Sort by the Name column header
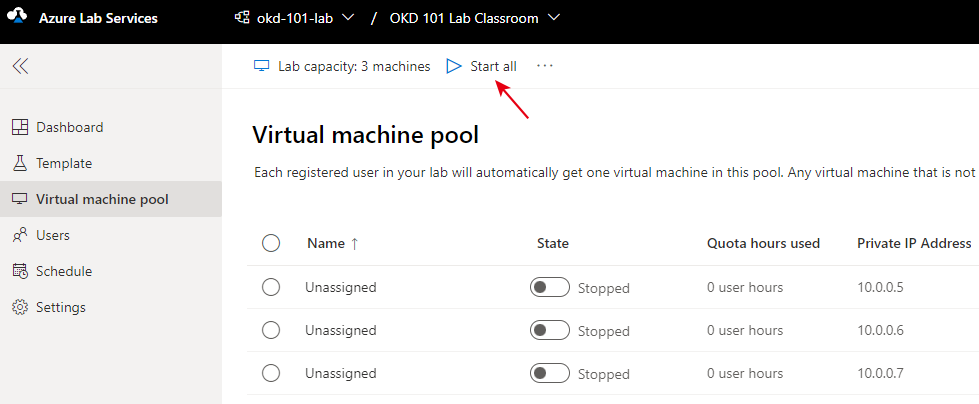The height and width of the screenshot is (404, 979). pyautogui.click(x=326, y=244)
